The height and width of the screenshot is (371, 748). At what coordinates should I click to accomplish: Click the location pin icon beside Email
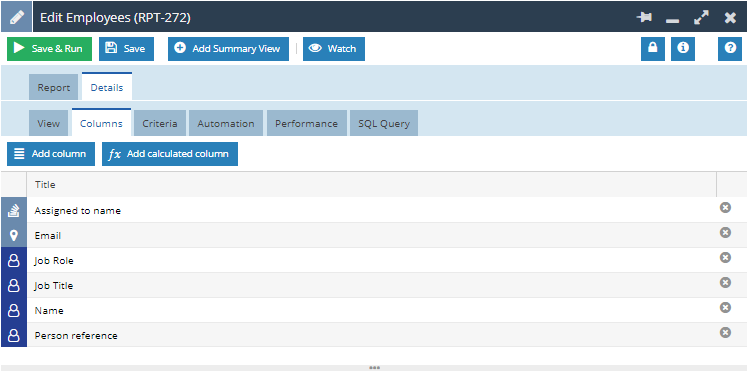(14, 236)
